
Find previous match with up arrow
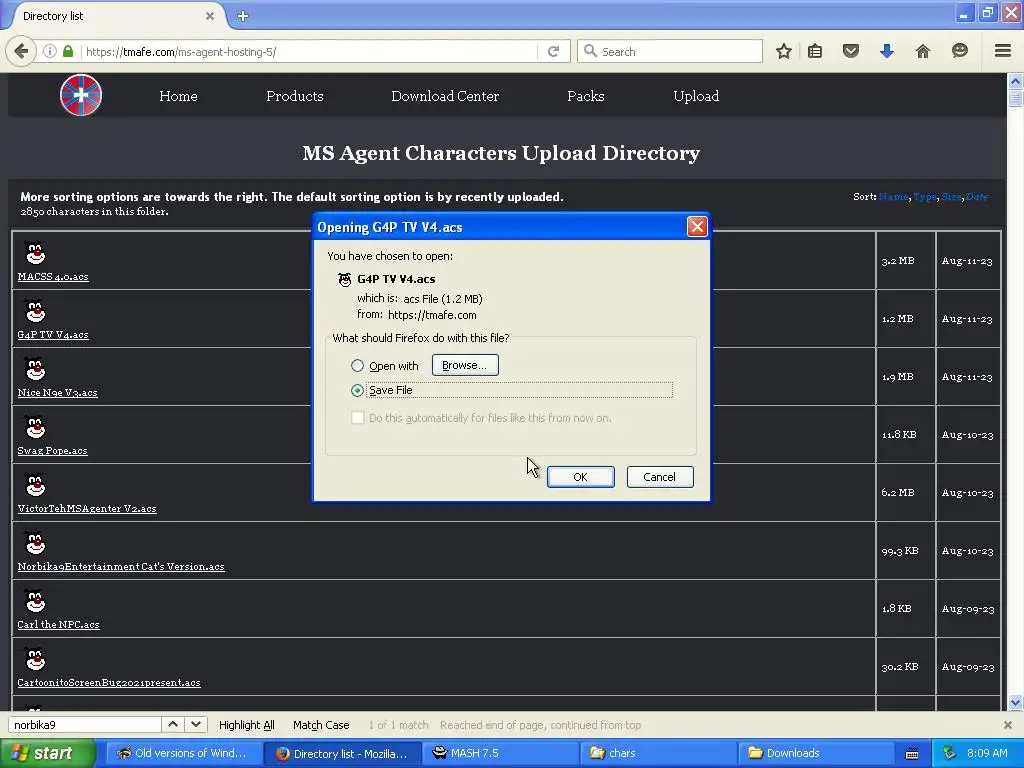click(172, 724)
